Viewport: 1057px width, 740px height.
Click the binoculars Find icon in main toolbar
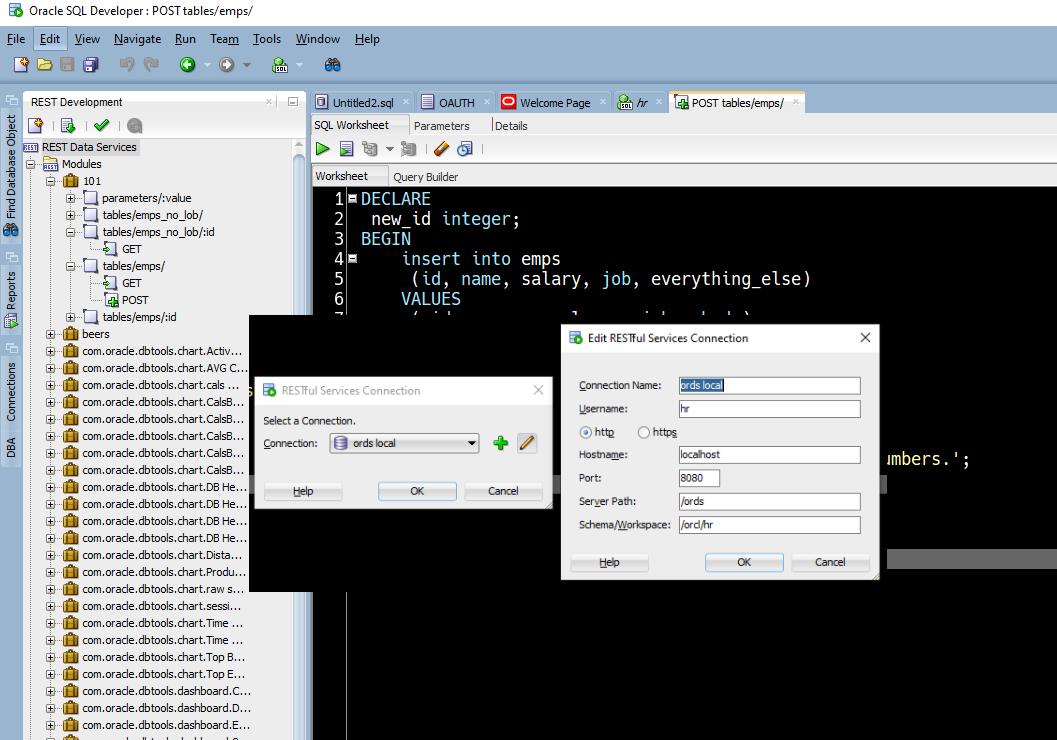[332, 65]
